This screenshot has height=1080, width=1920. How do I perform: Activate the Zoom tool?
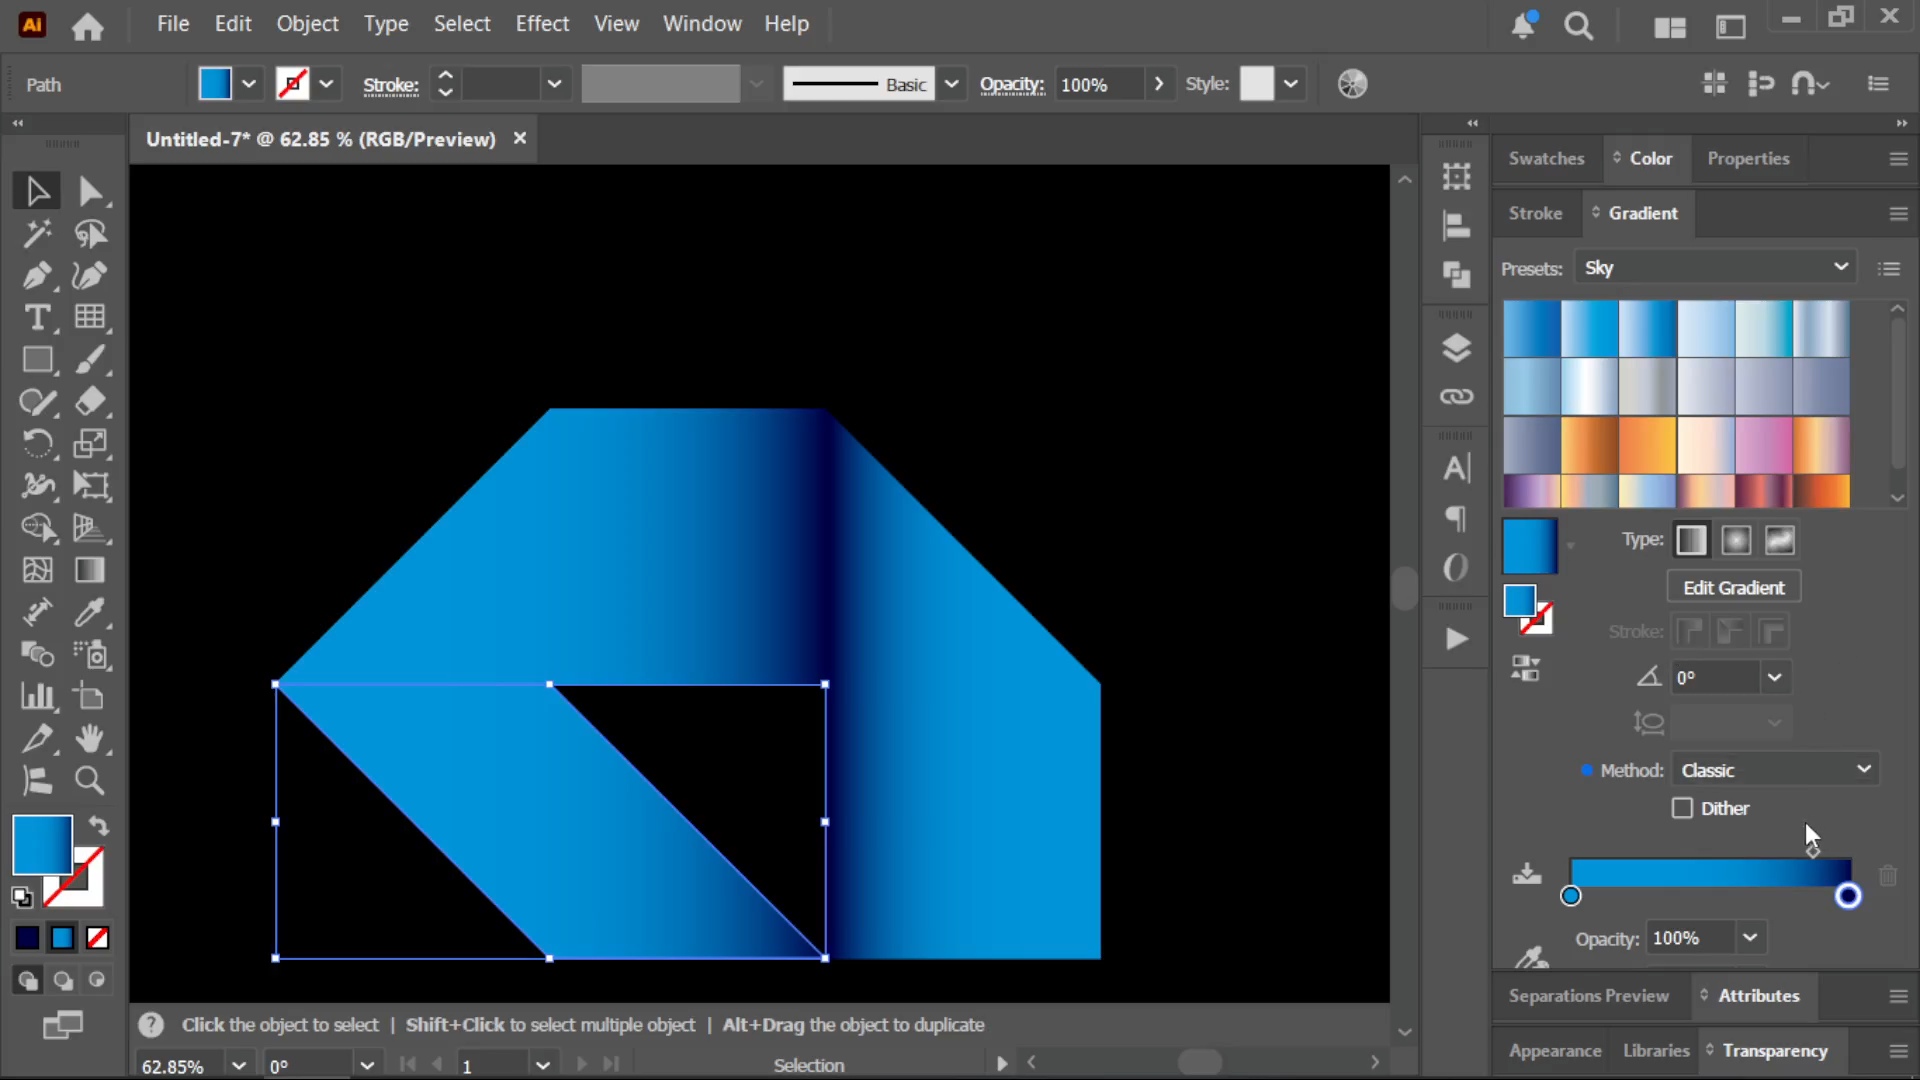[x=90, y=781]
